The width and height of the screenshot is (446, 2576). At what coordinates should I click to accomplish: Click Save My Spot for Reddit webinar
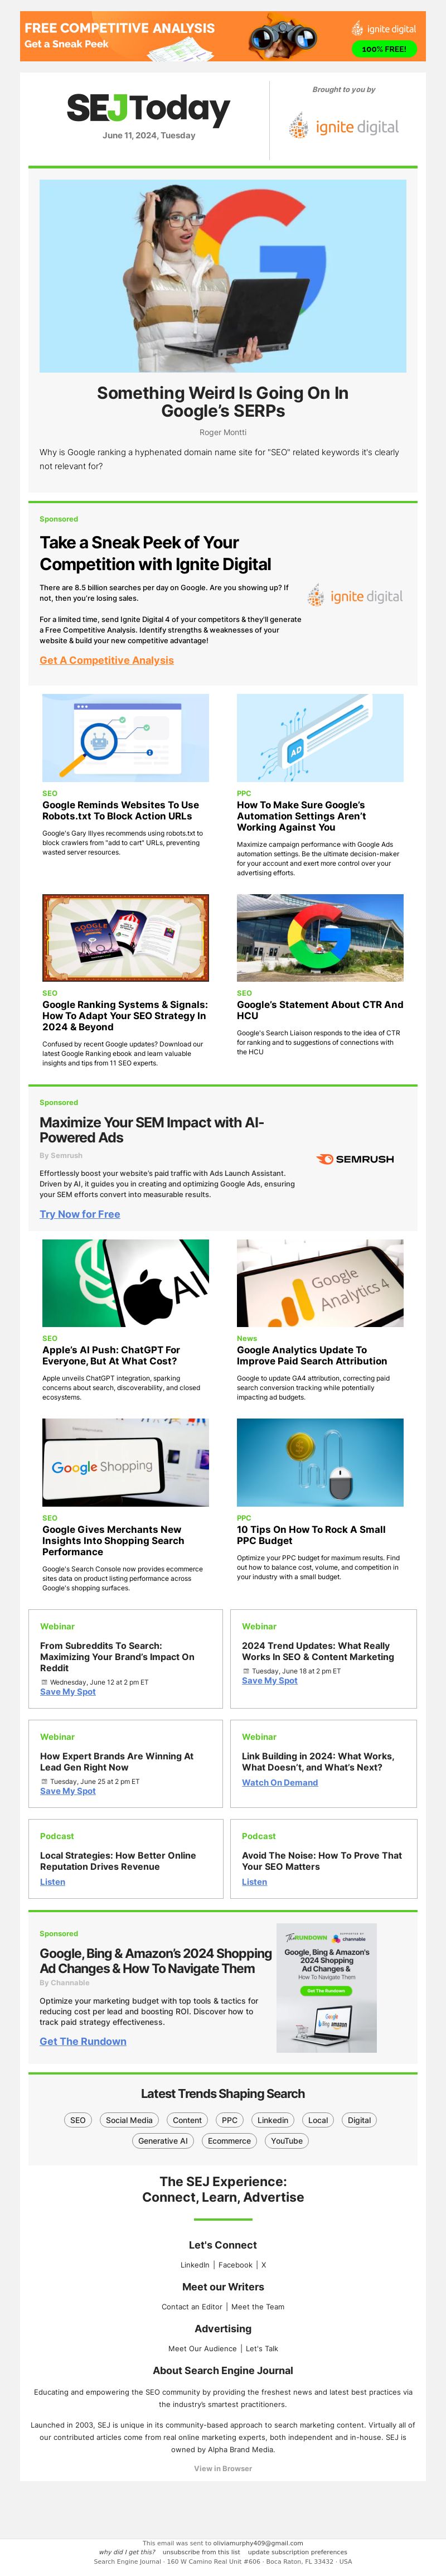click(x=68, y=1691)
